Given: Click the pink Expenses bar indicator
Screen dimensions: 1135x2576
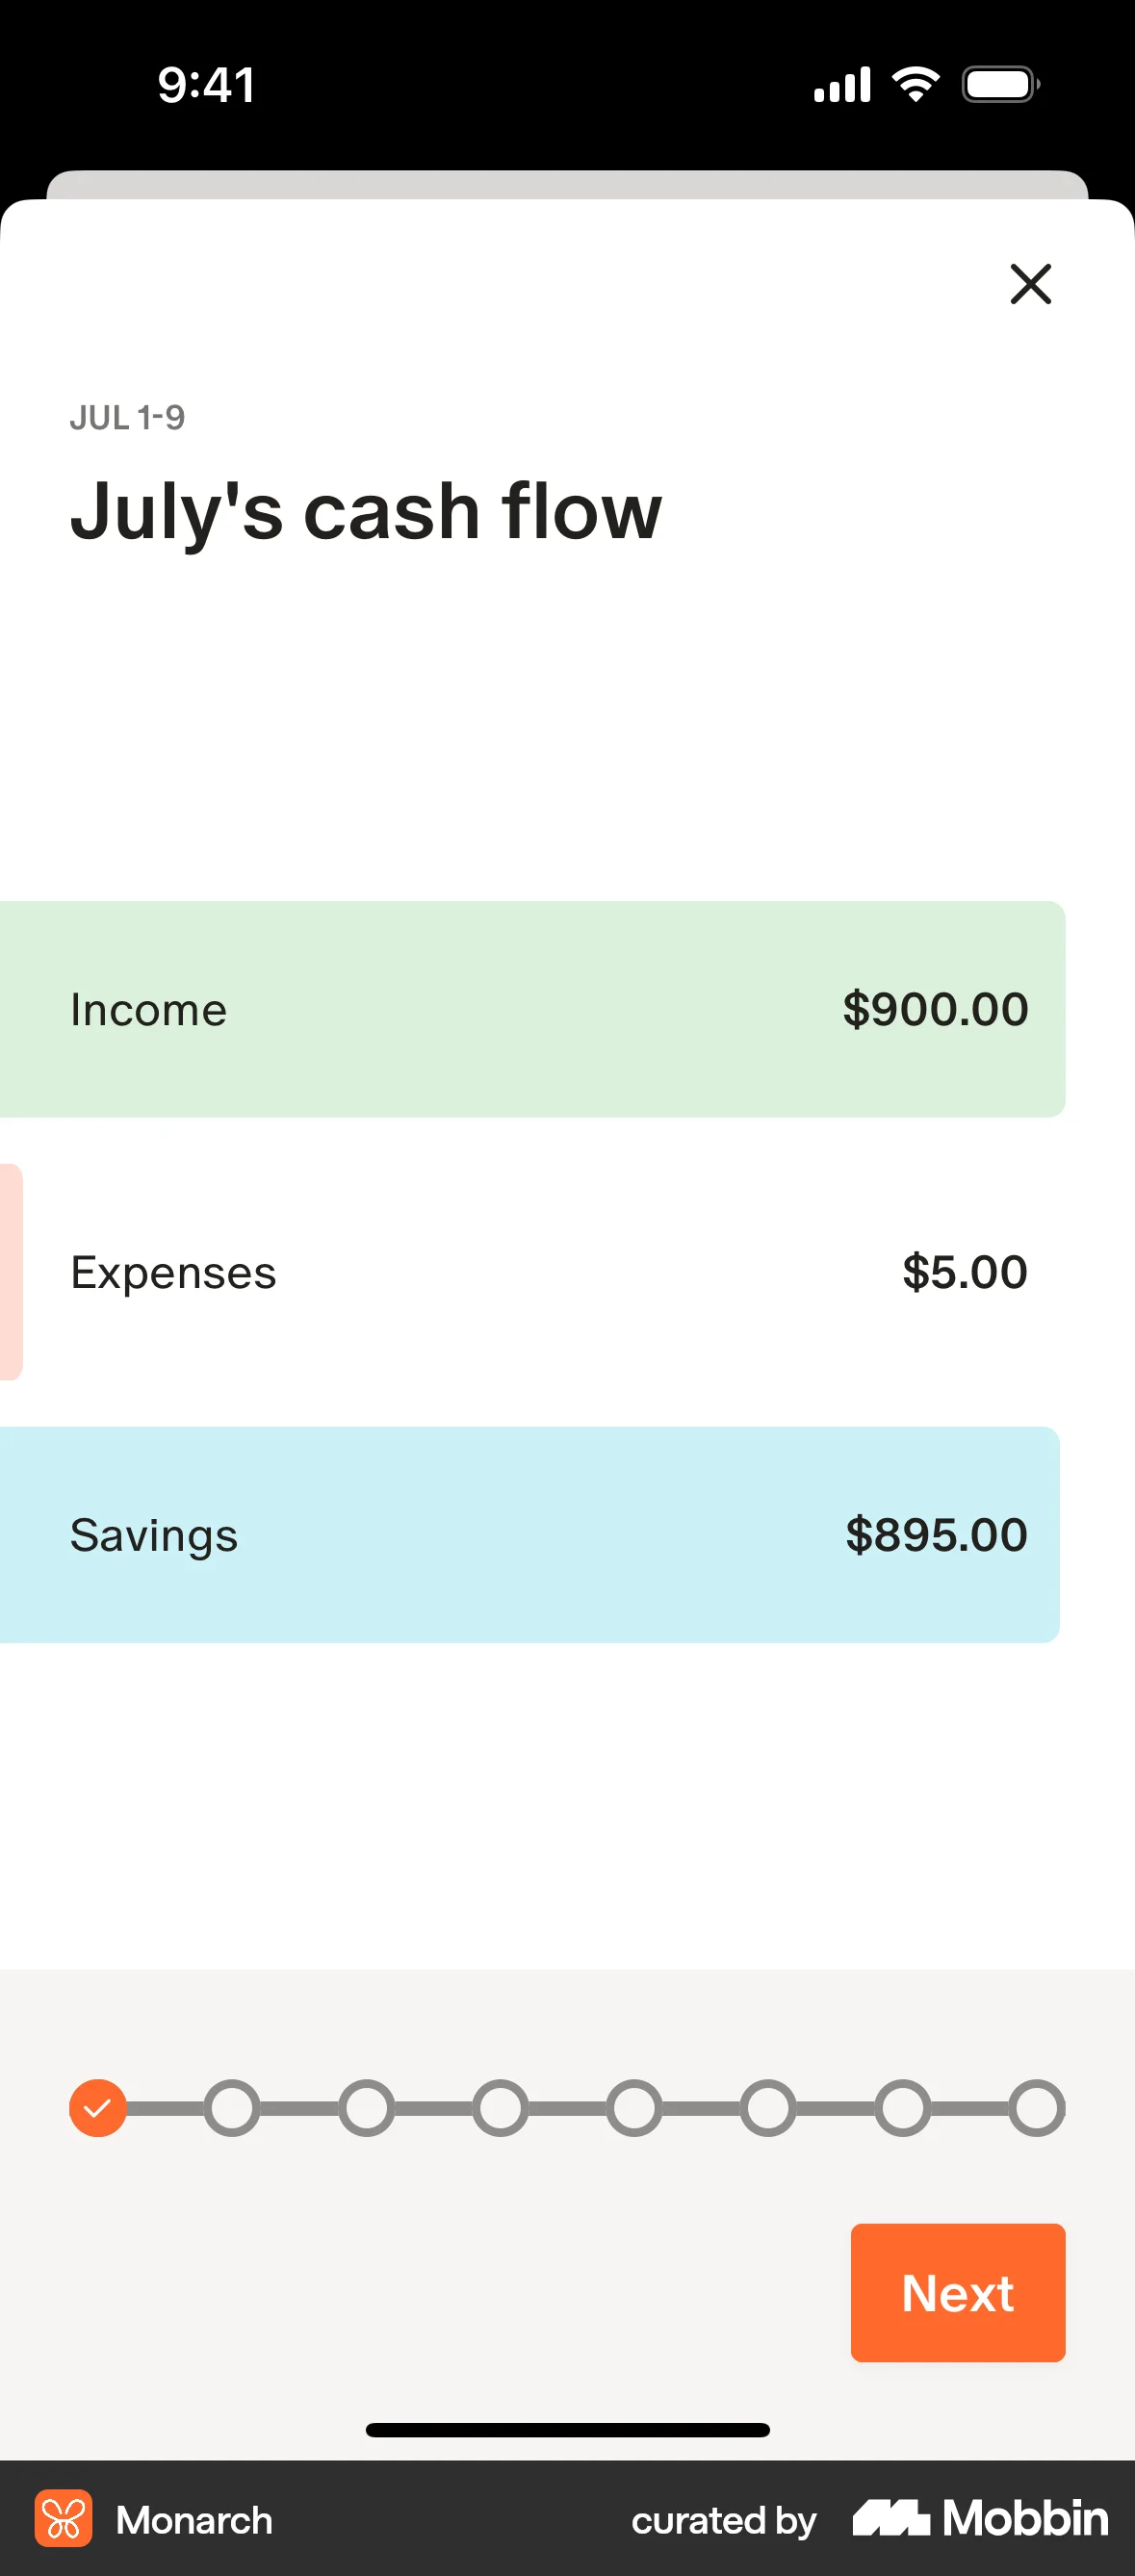Looking at the screenshot, I should 11,1272.
